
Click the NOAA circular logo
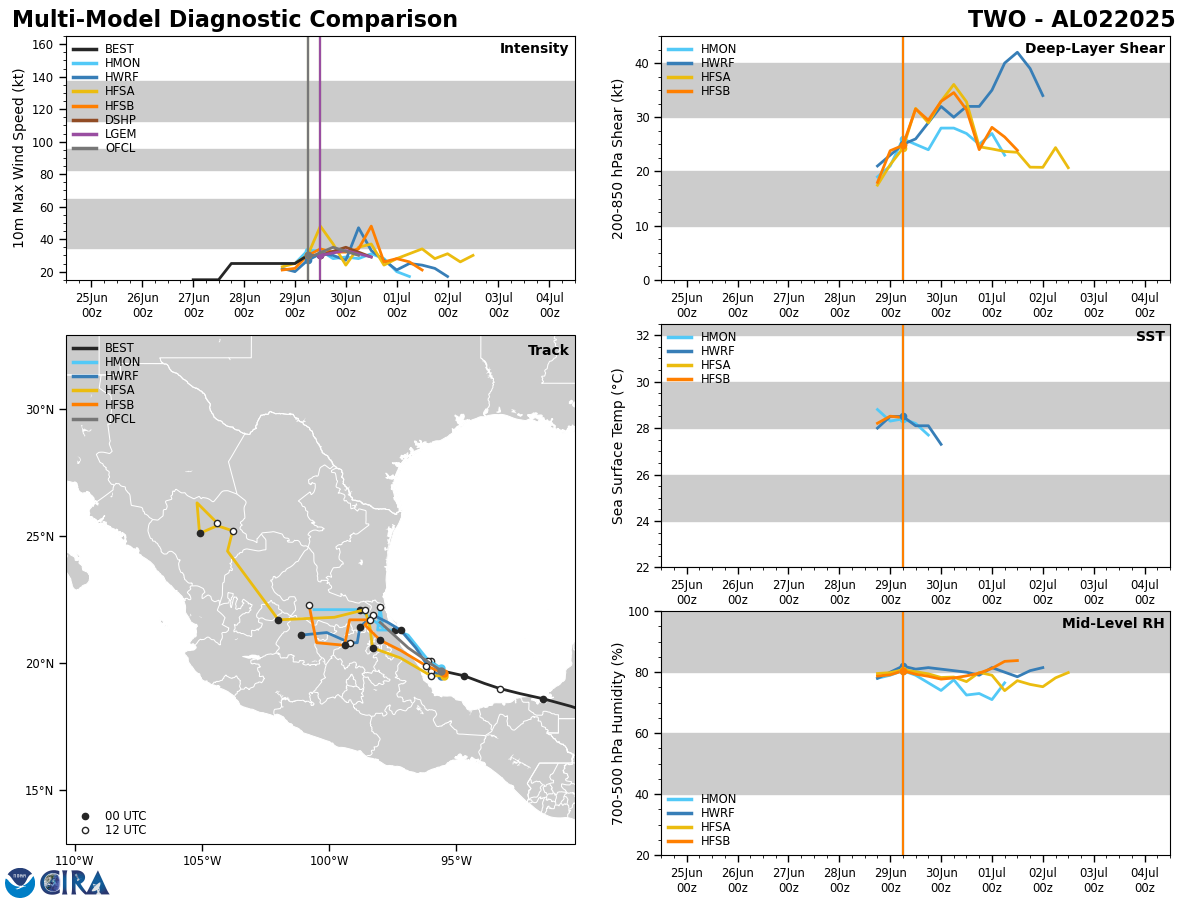(20, 883)
